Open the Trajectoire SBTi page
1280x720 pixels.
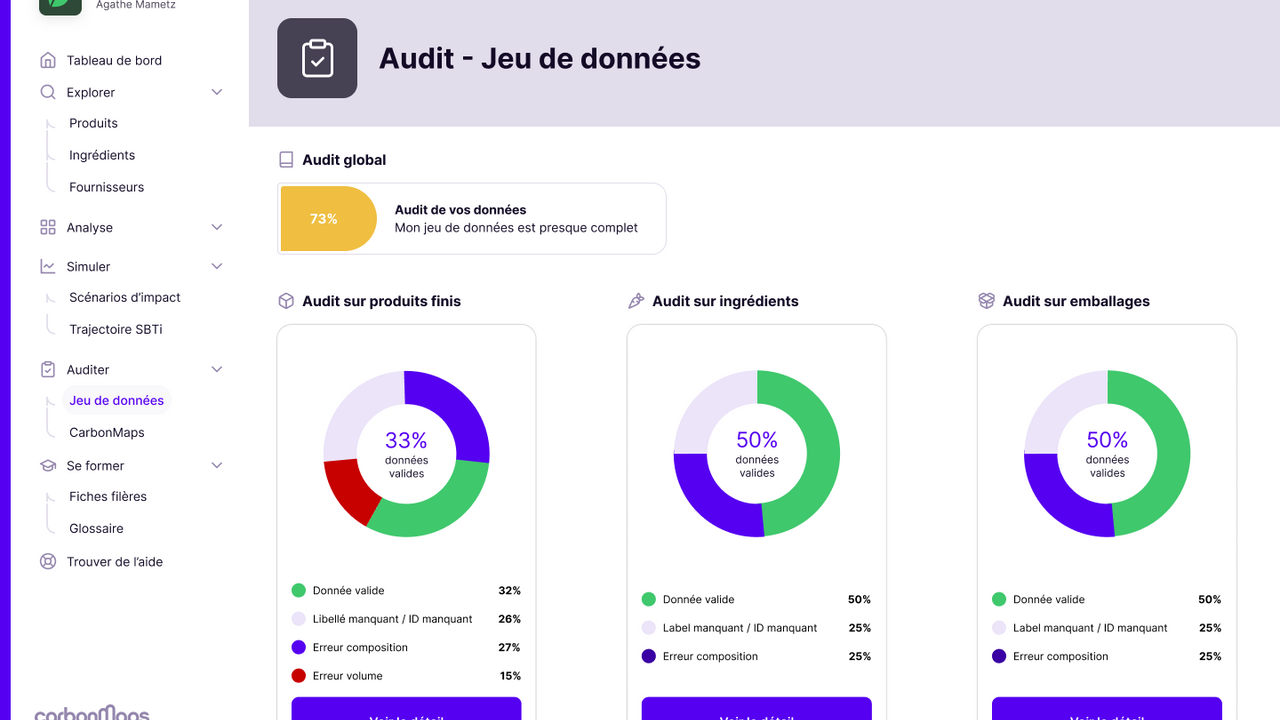tap(115, 329)
